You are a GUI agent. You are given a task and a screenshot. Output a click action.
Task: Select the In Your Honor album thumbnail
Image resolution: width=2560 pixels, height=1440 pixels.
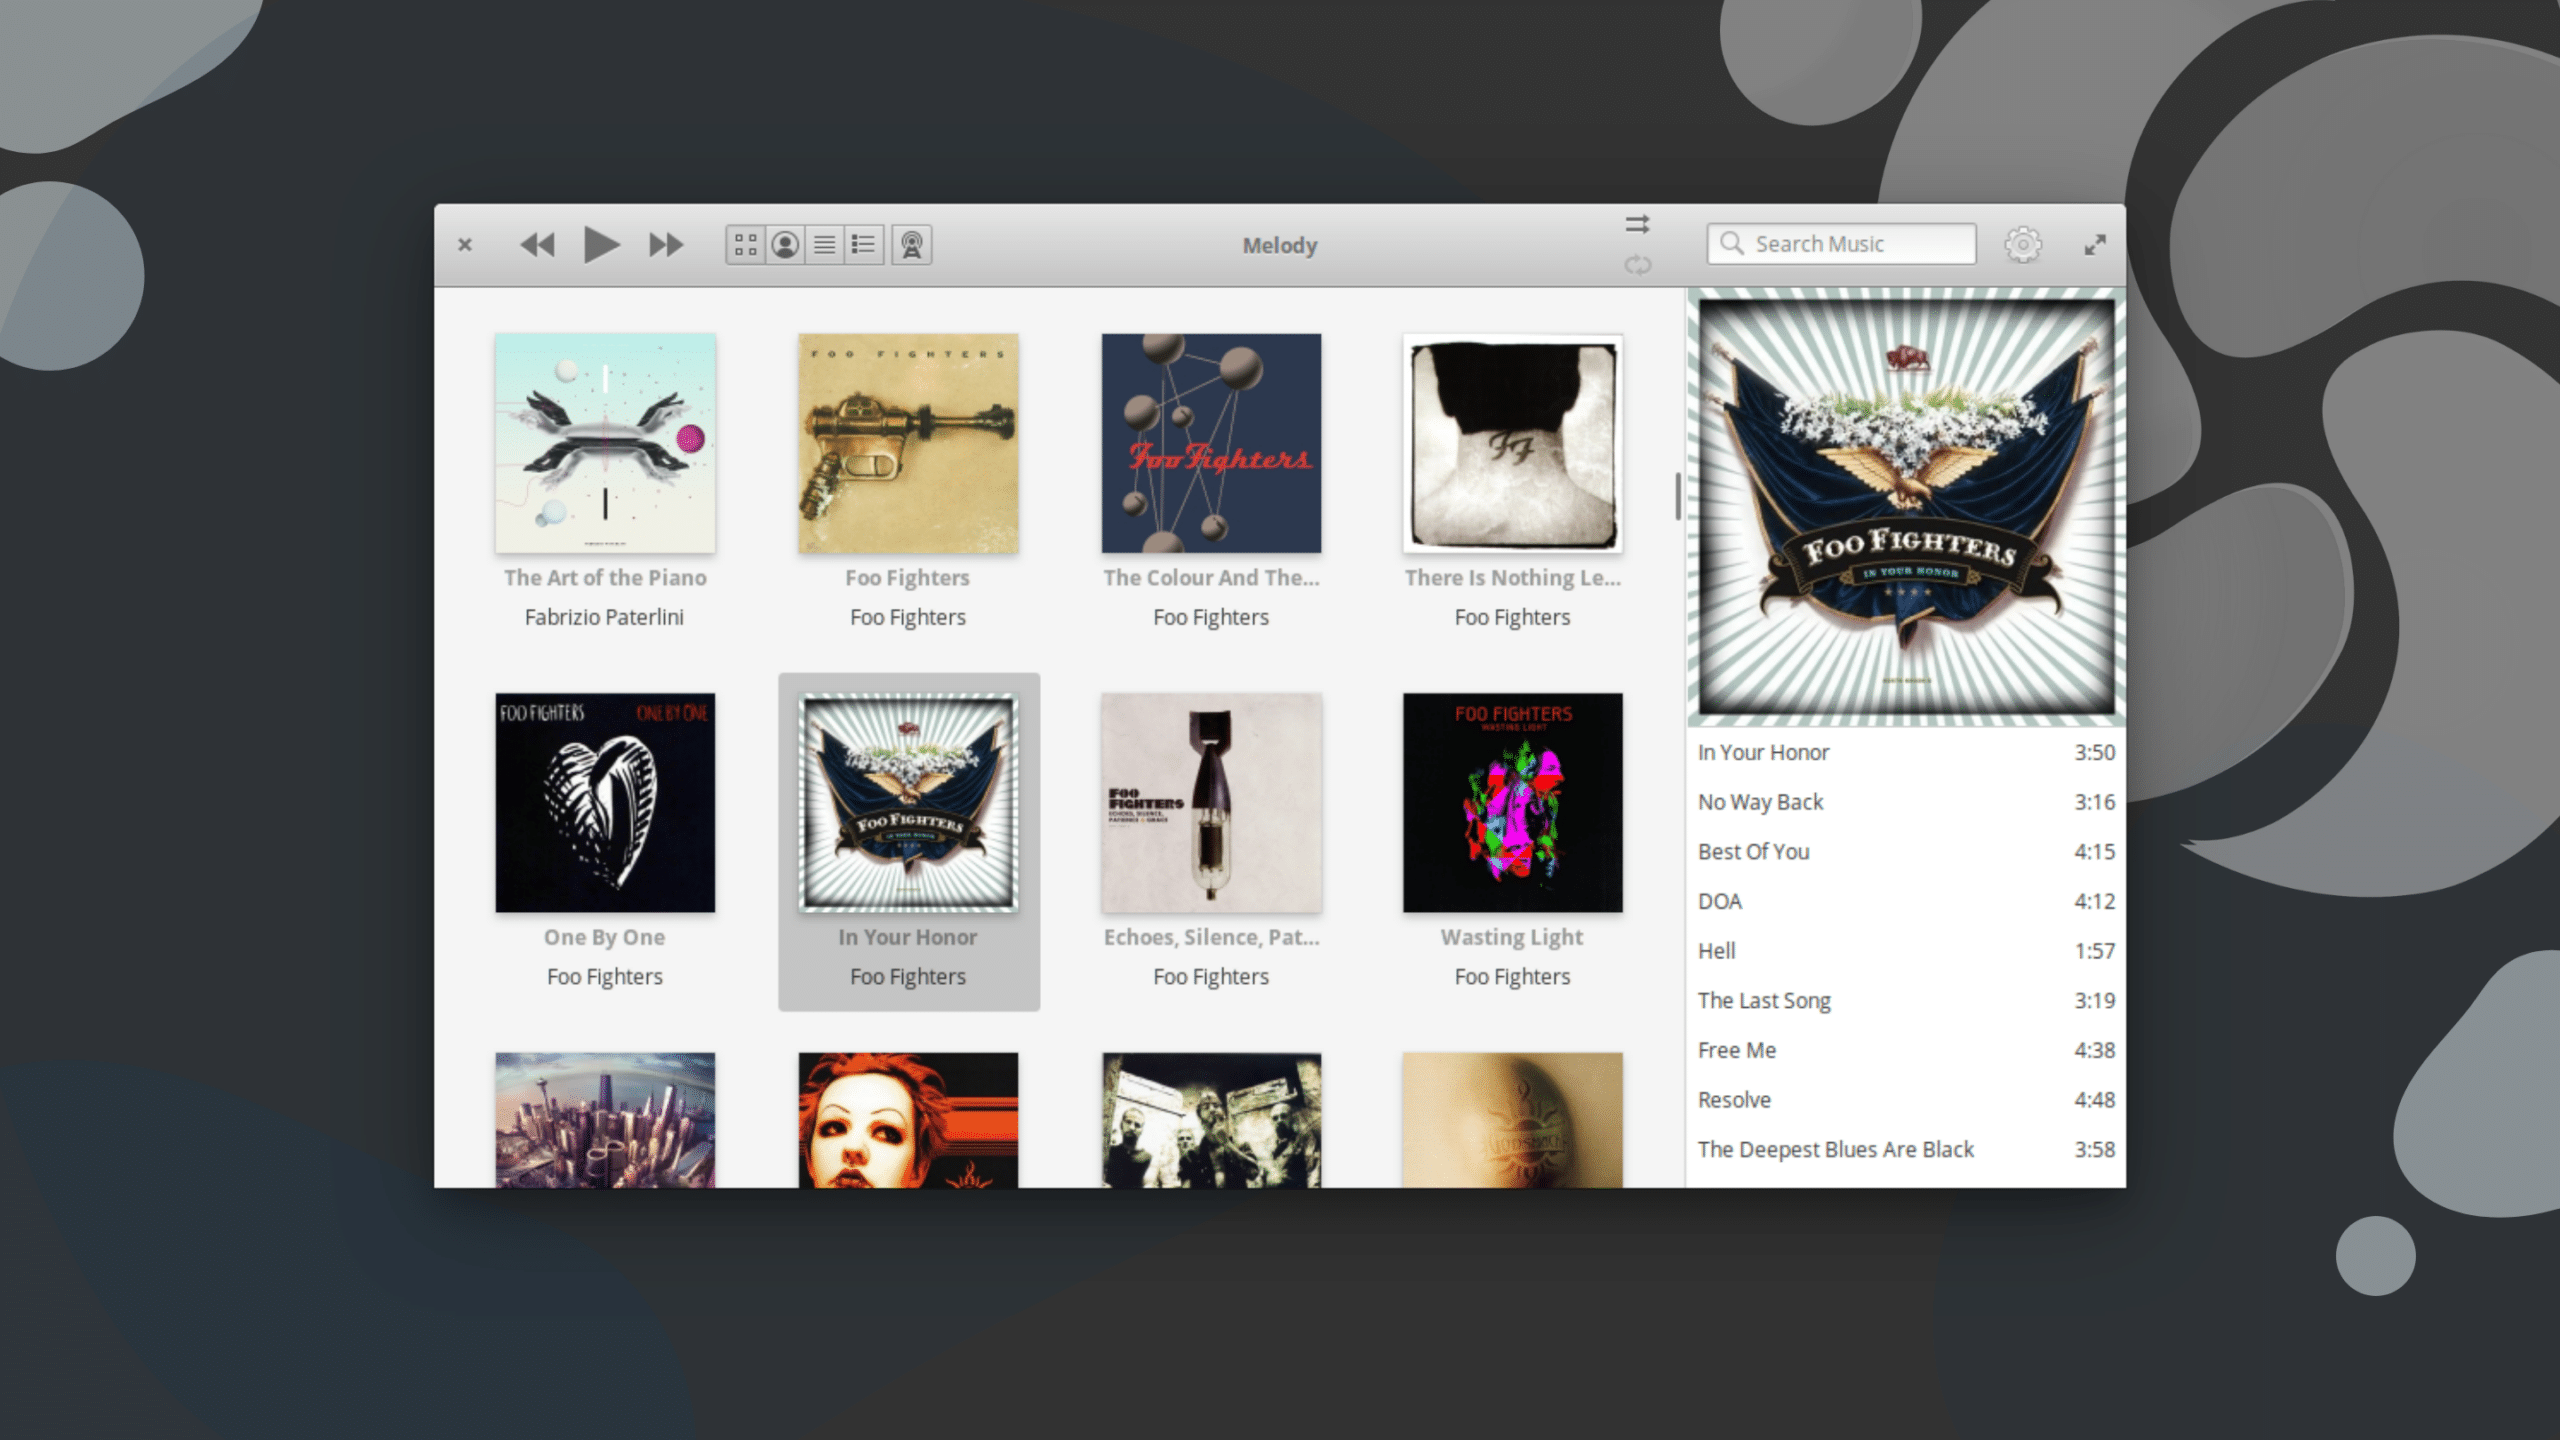(x=908, y=803)
